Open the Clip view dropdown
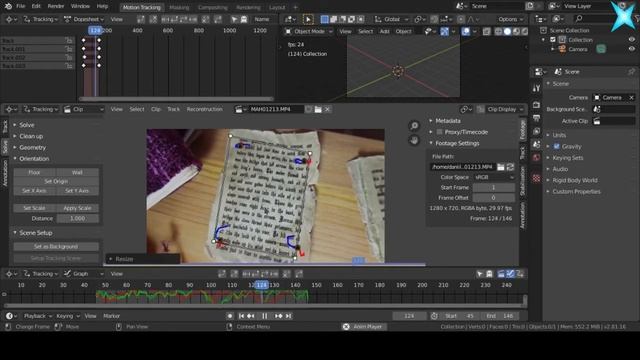The width and height of the screenshot is (640, 360). point(84,109)
